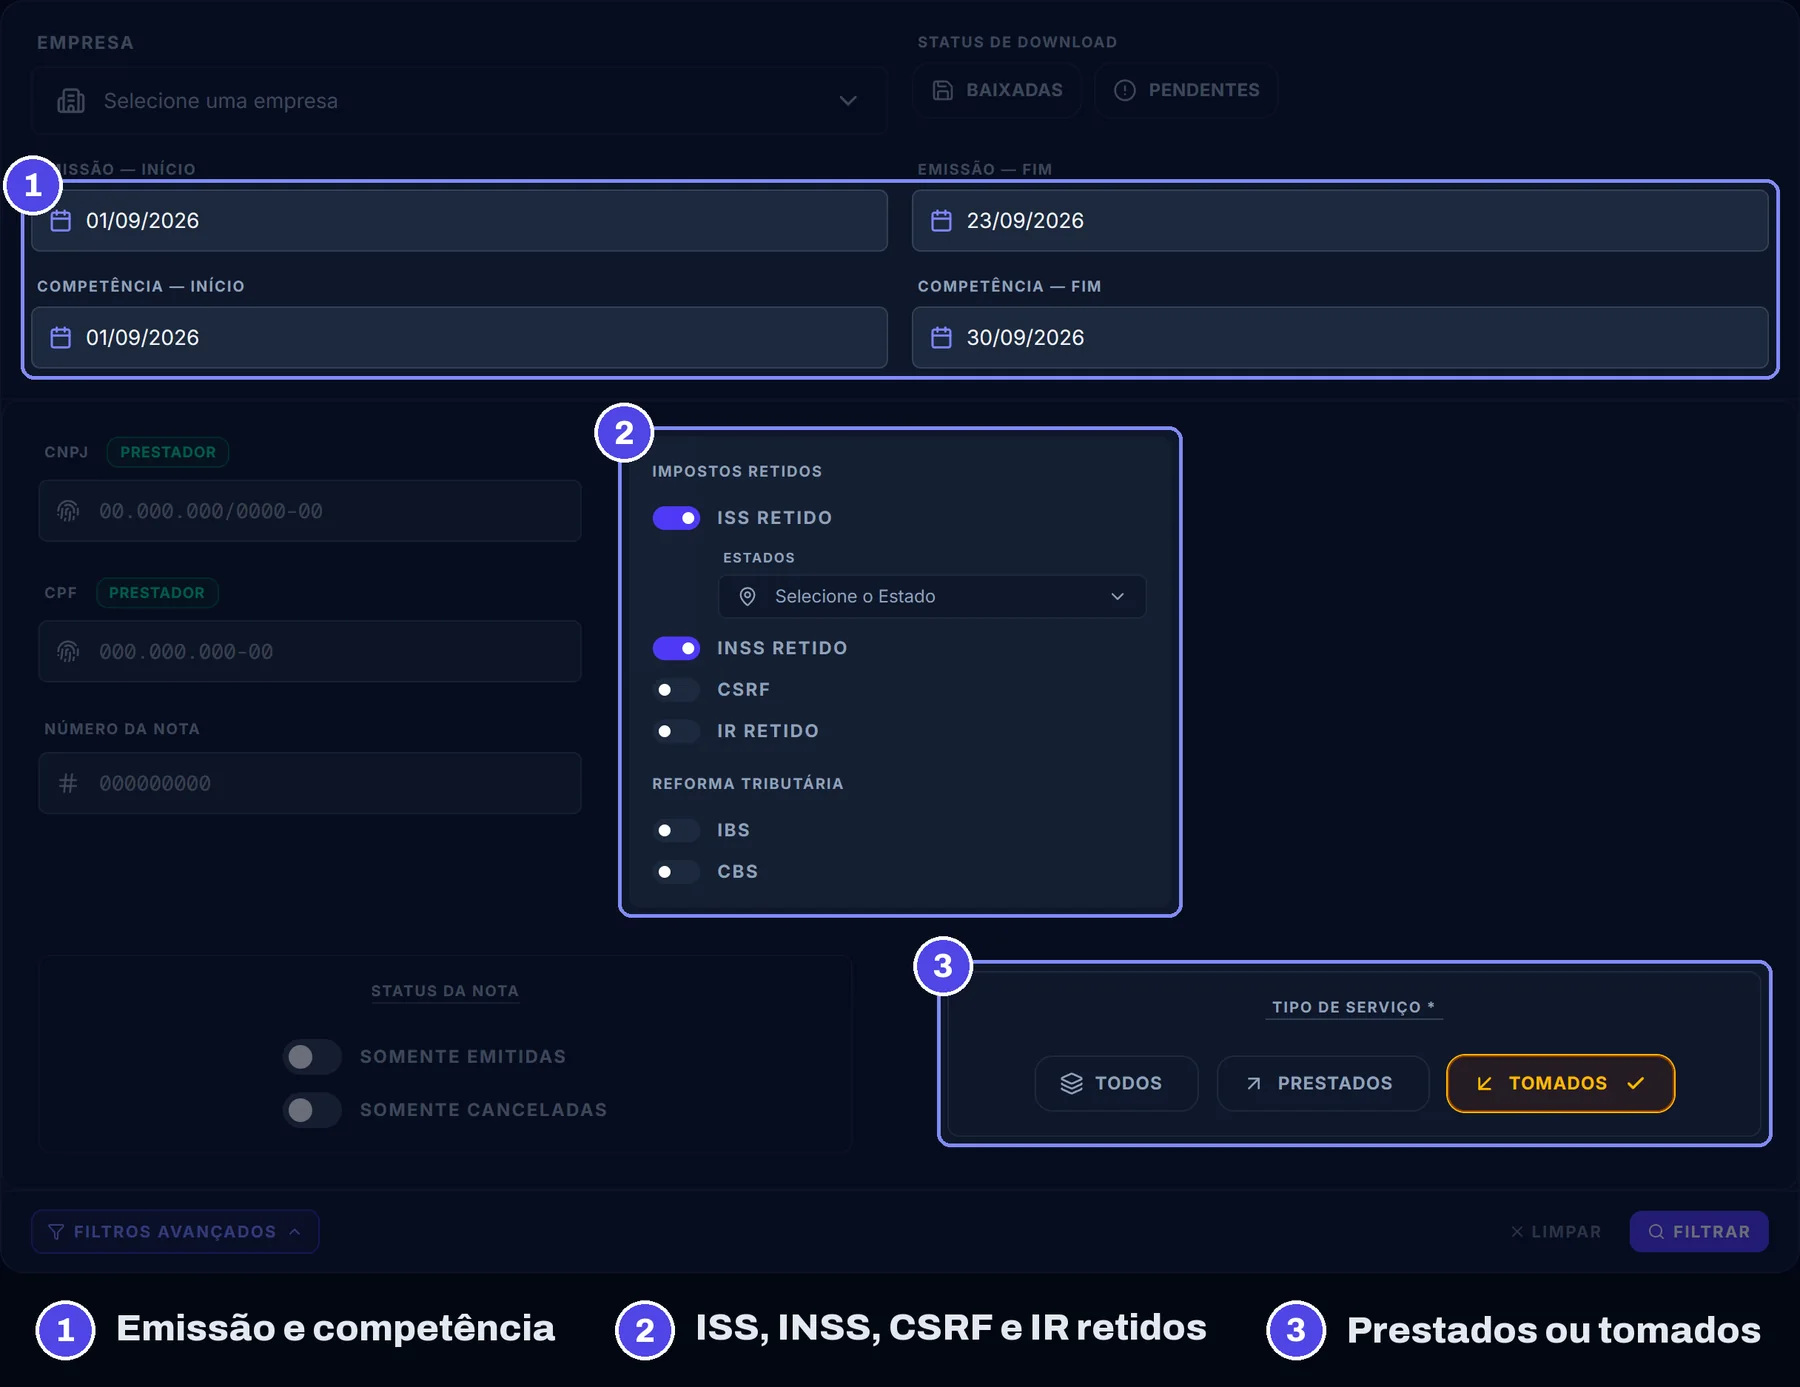Click the hash icon in Número da Nota
Viewport: 1800px width, 1387px height.
[x=68, y=783]
